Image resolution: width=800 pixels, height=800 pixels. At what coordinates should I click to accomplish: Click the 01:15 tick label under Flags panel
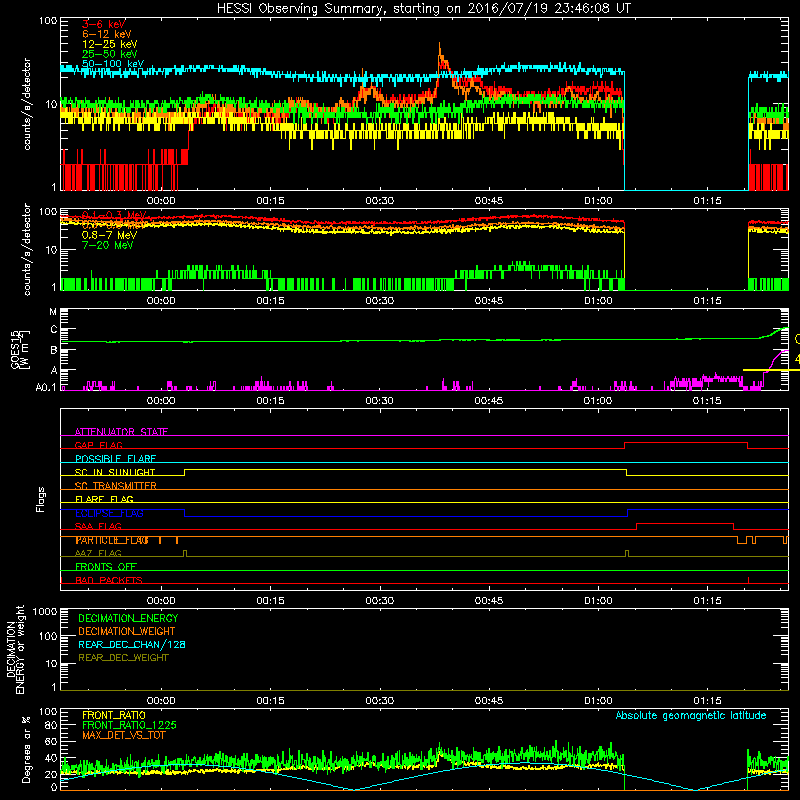tap(708, 601)
